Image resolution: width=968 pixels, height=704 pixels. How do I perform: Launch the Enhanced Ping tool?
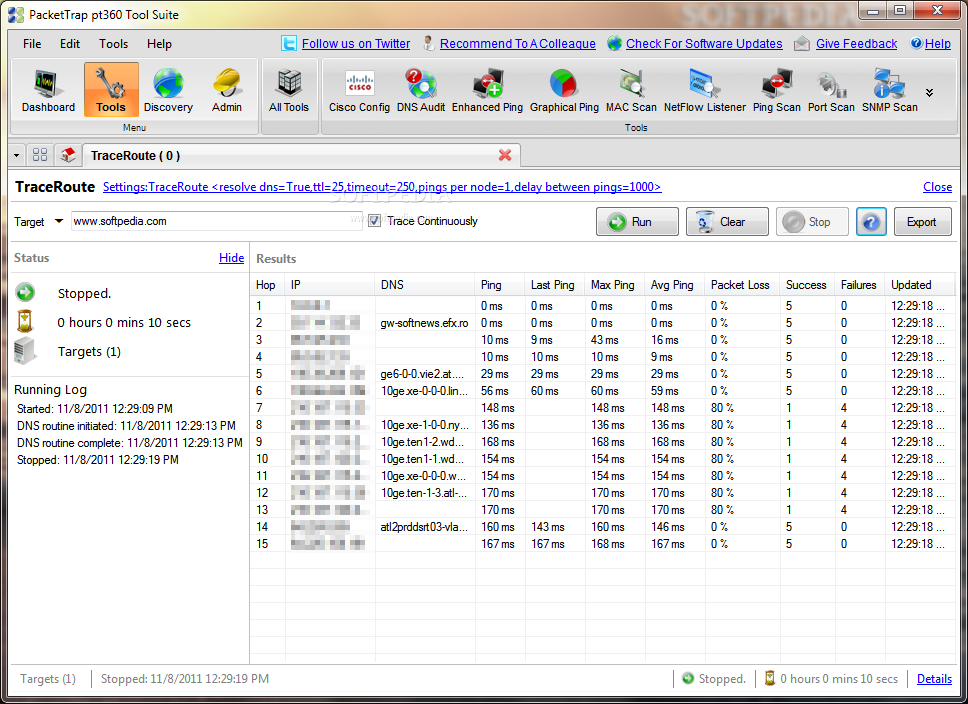[x=488, y=91]
